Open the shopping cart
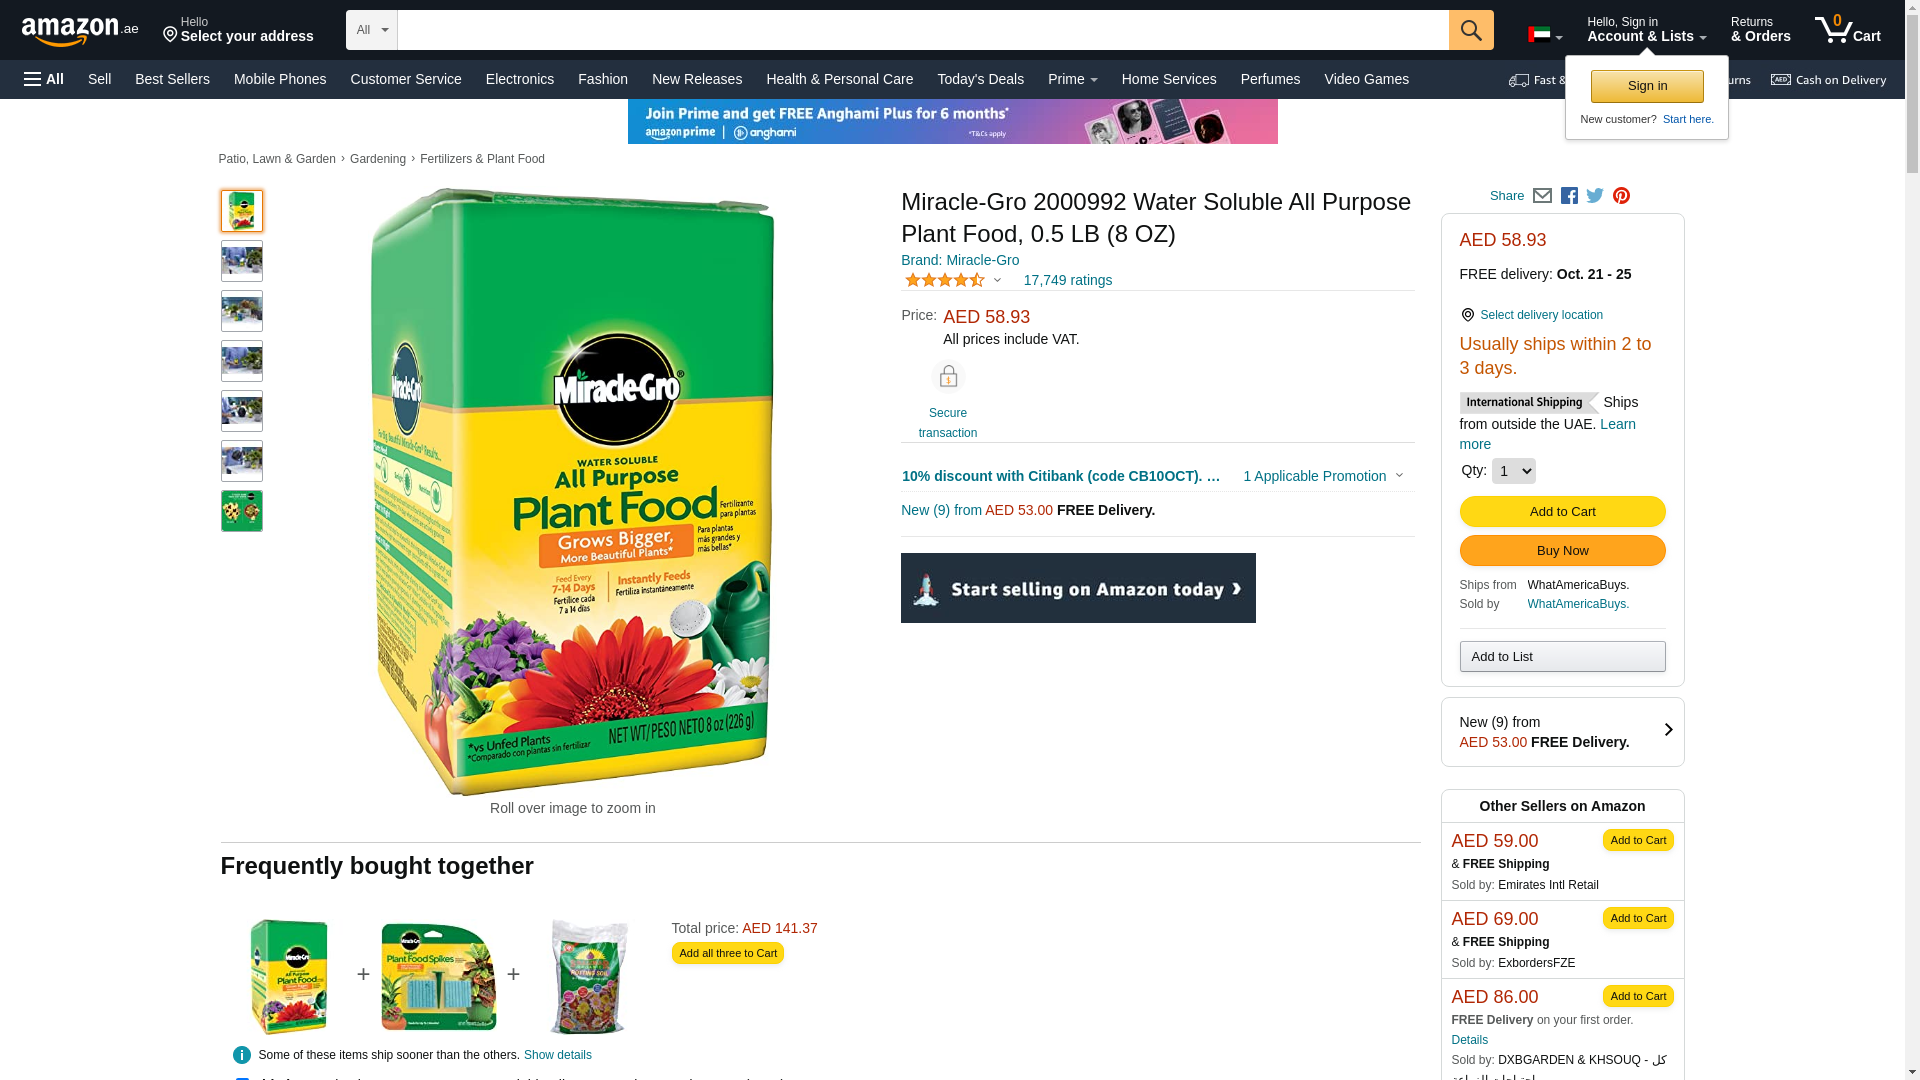The width and height of the screenshot is (1920, 1080). pos(1847,30)
